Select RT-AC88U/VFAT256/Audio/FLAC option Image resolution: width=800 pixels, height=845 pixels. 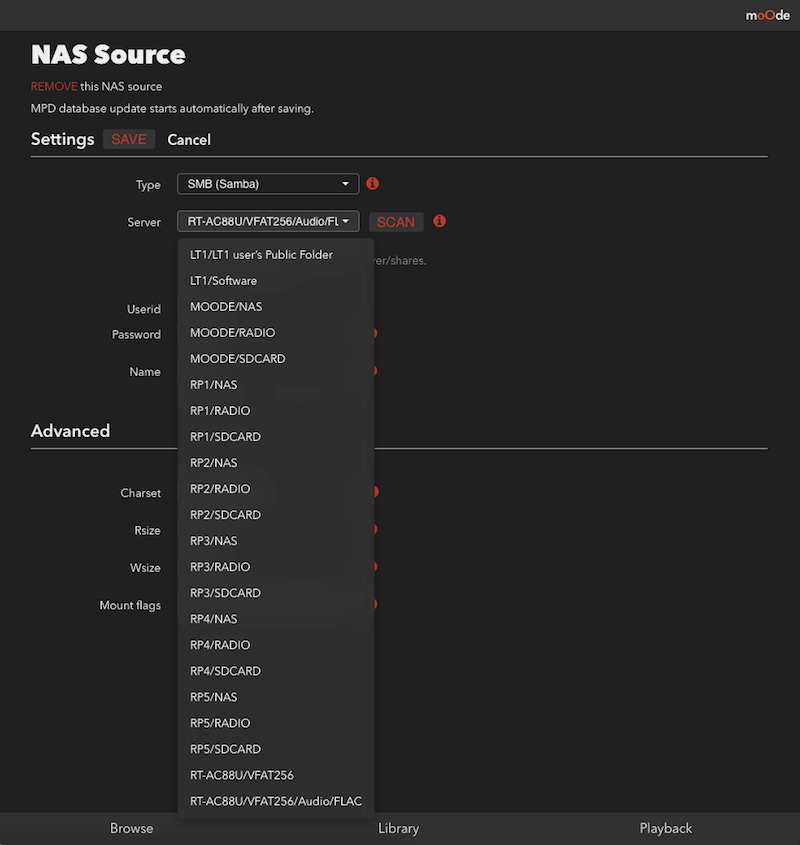click(276, 801)
